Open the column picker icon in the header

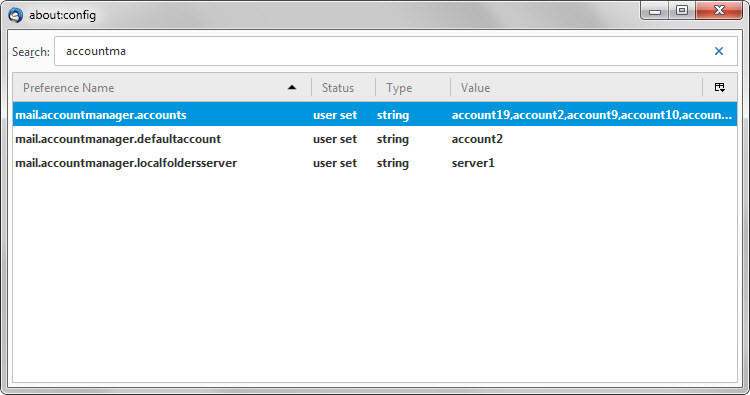coord(719,88)
